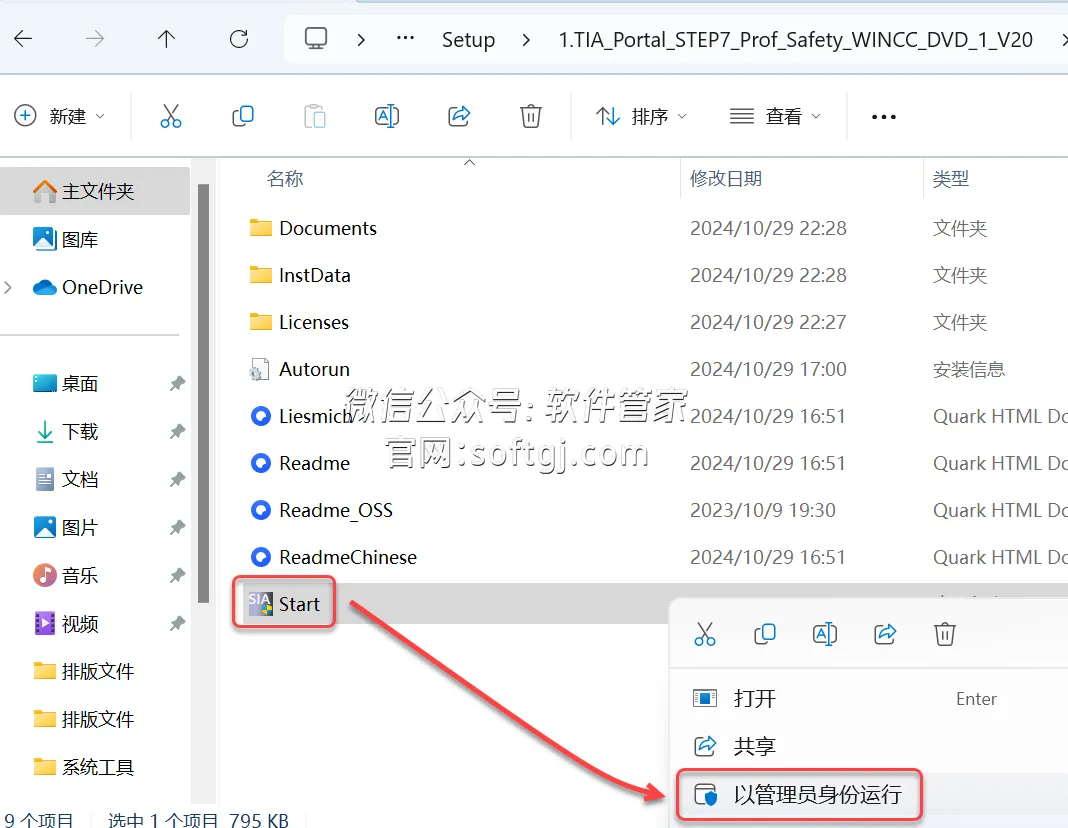Unpin 桌面 using its pin icon
The height and width of the screenshot is (828, 1068).
[177, 383]
